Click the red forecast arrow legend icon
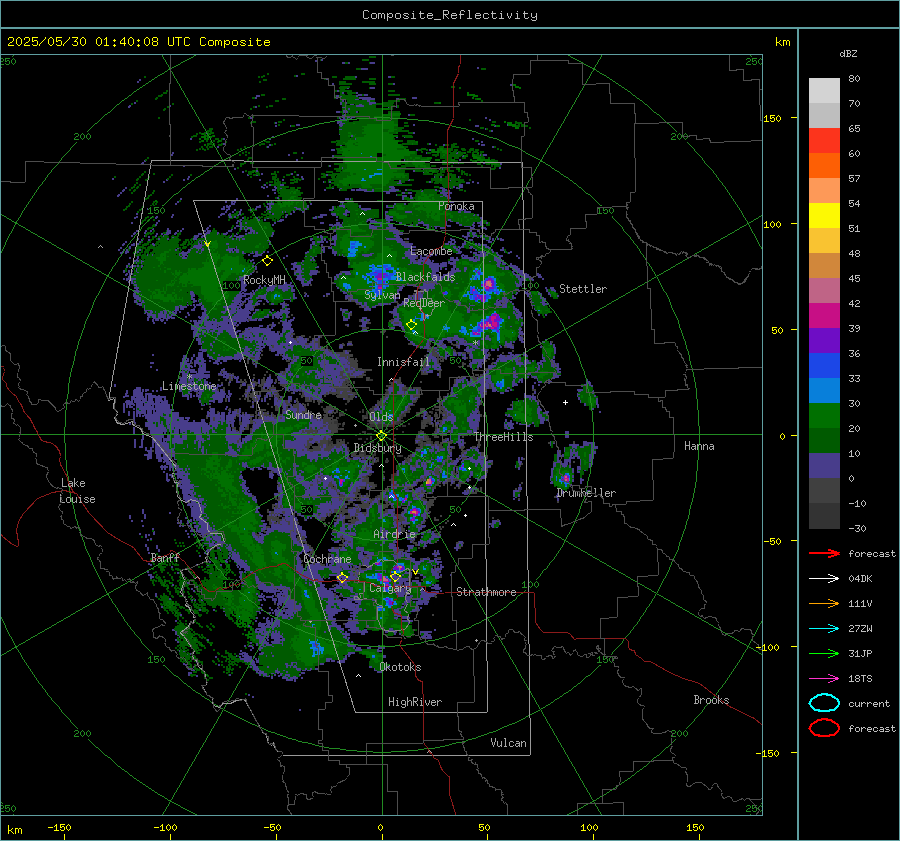 (x=824, y=553)
